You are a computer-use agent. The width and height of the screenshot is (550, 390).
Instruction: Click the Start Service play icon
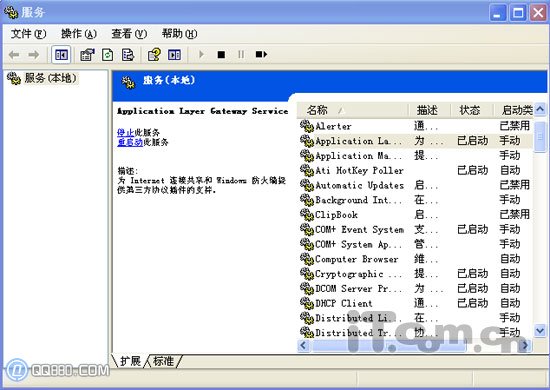201,54
